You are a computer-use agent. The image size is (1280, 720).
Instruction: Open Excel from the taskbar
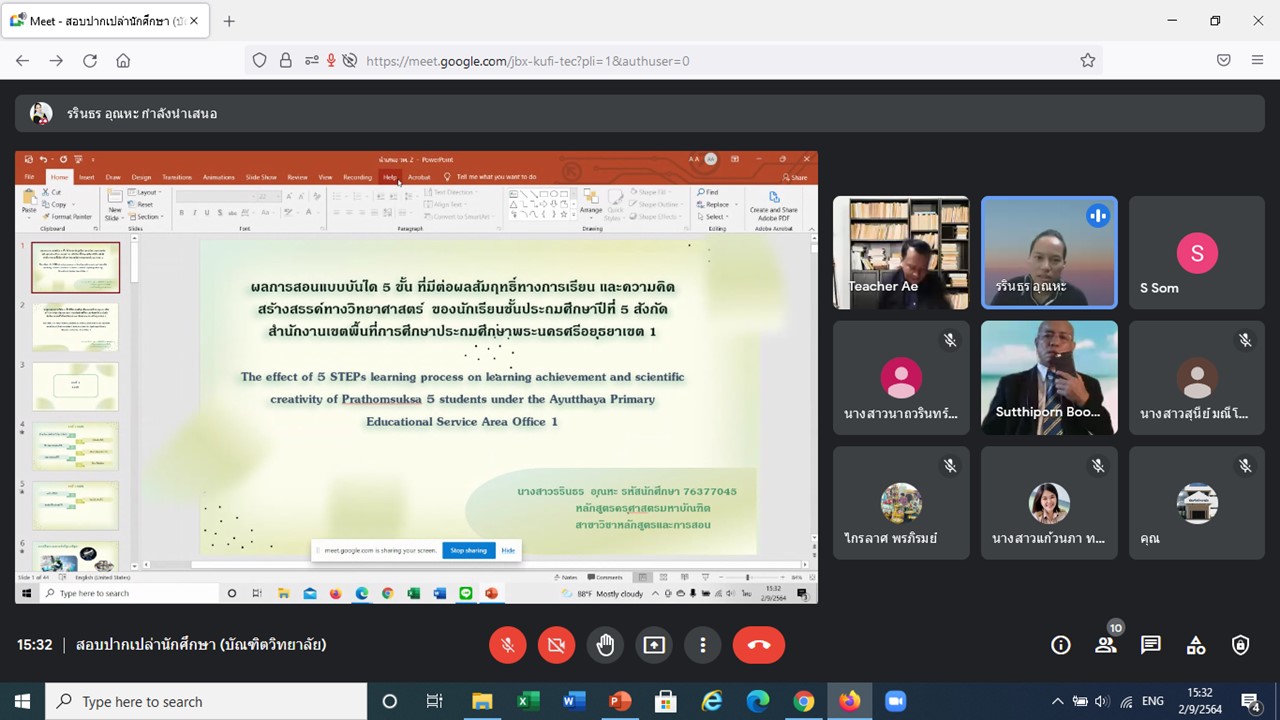528,701
